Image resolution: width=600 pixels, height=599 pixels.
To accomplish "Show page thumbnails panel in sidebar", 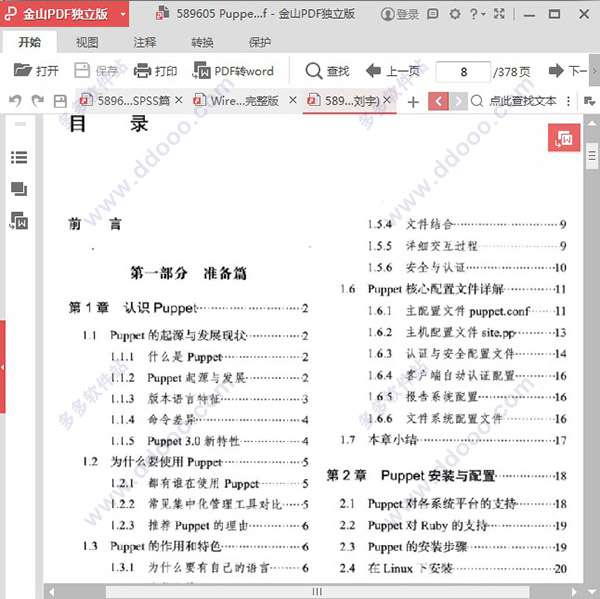I will (x=19, y=189).
